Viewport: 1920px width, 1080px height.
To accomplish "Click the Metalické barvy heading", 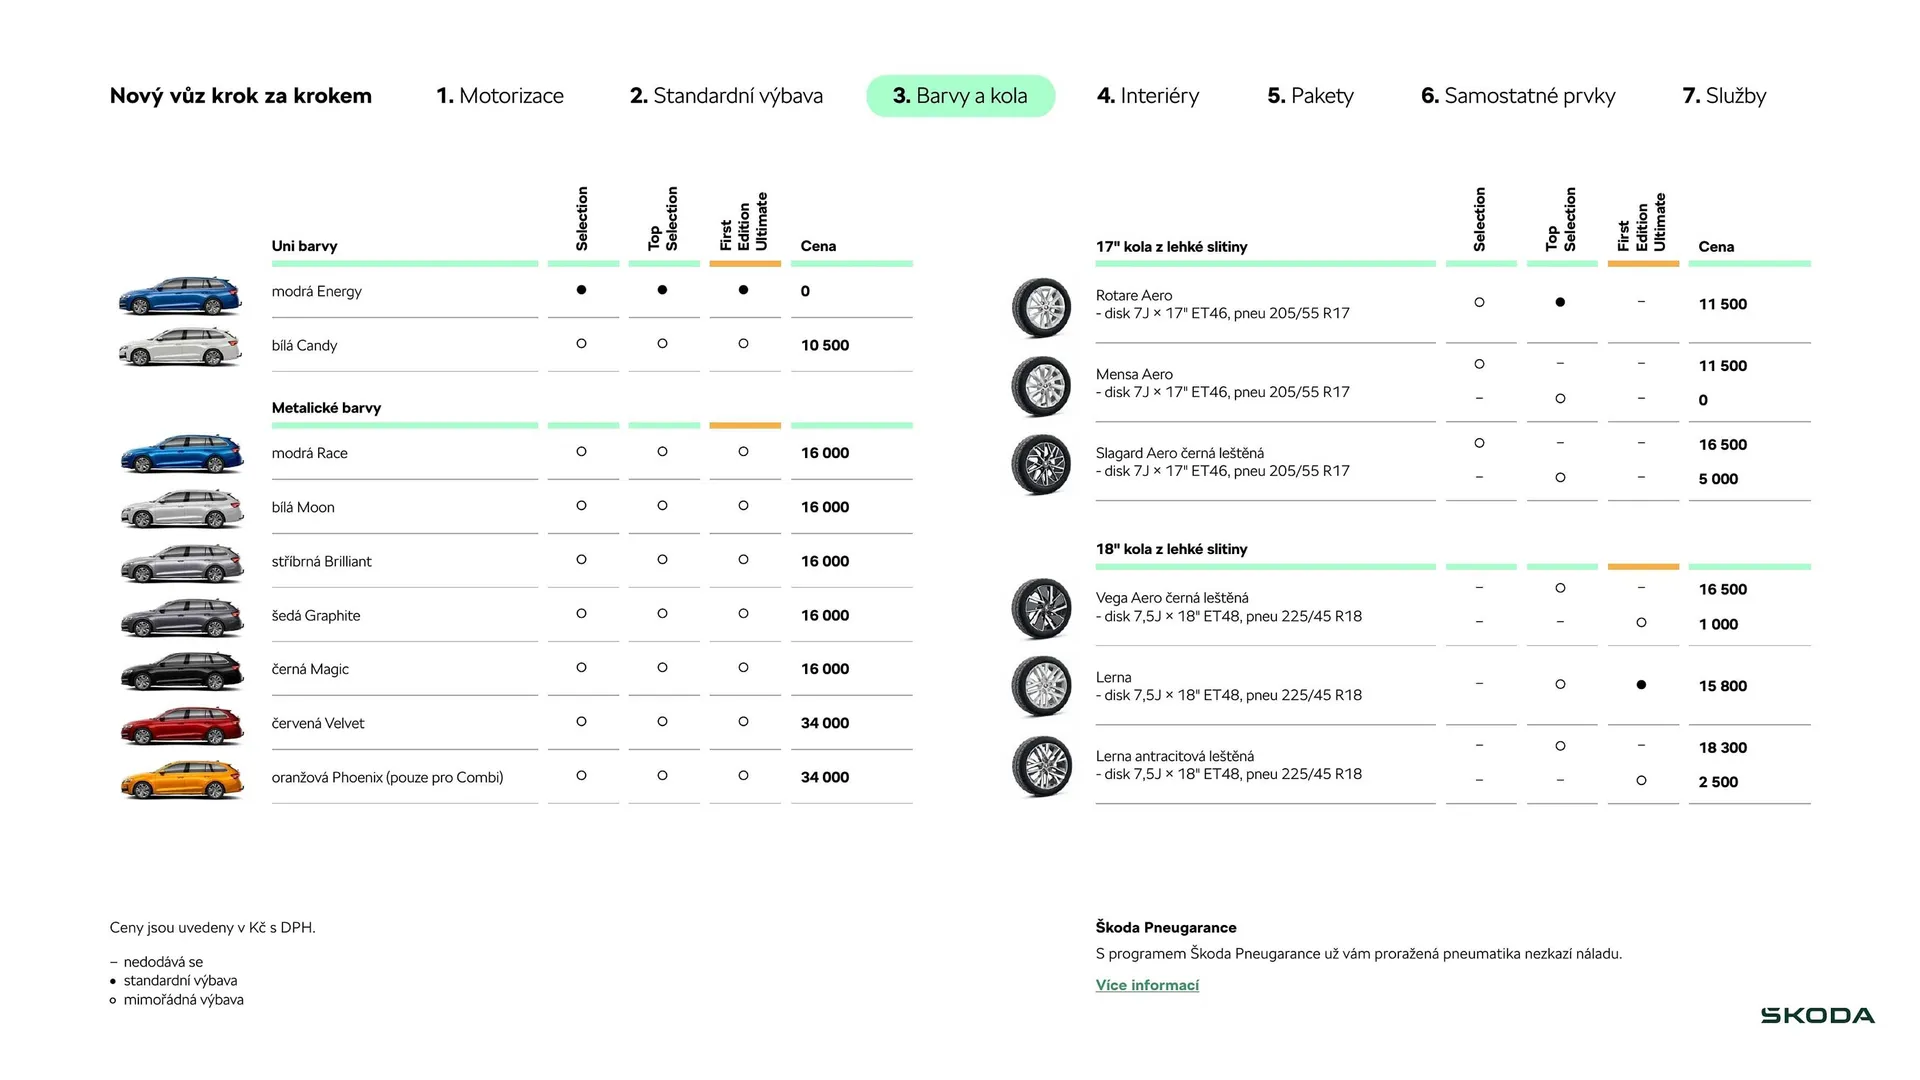I will point(326,408).
